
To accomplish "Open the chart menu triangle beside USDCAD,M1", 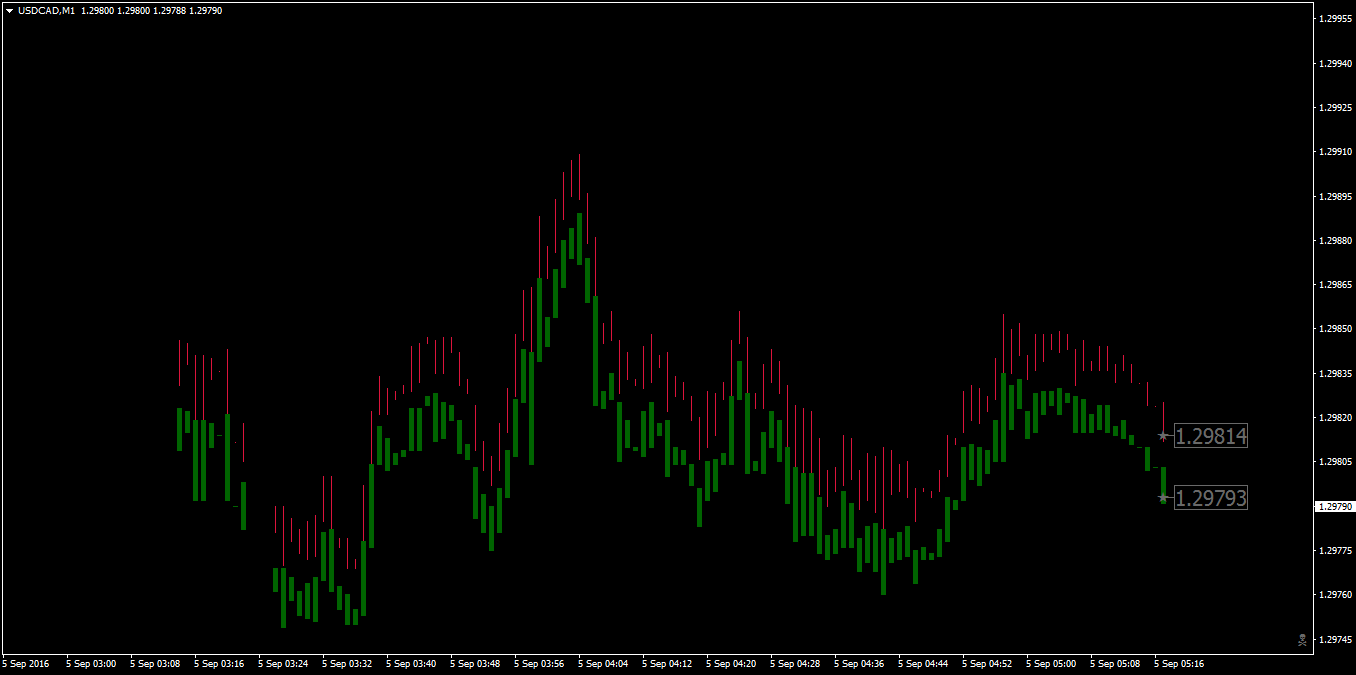I will [x=9, y=10].
